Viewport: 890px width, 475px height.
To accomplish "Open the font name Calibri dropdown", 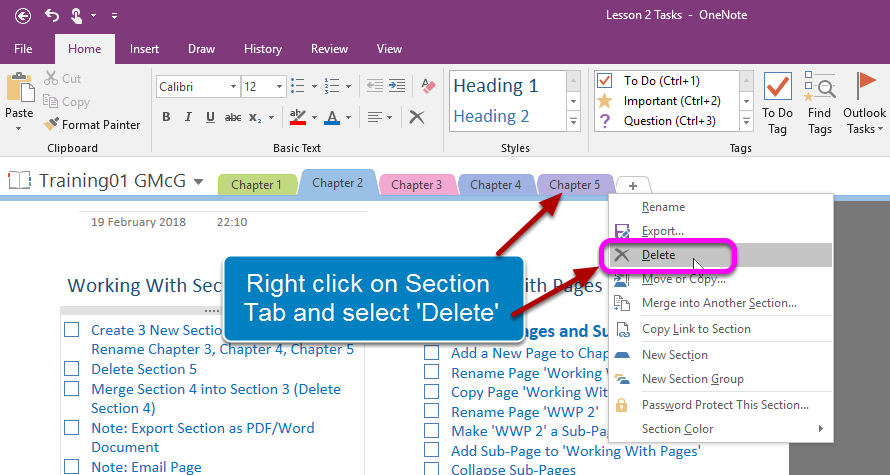I will click(x=232, y=87).
